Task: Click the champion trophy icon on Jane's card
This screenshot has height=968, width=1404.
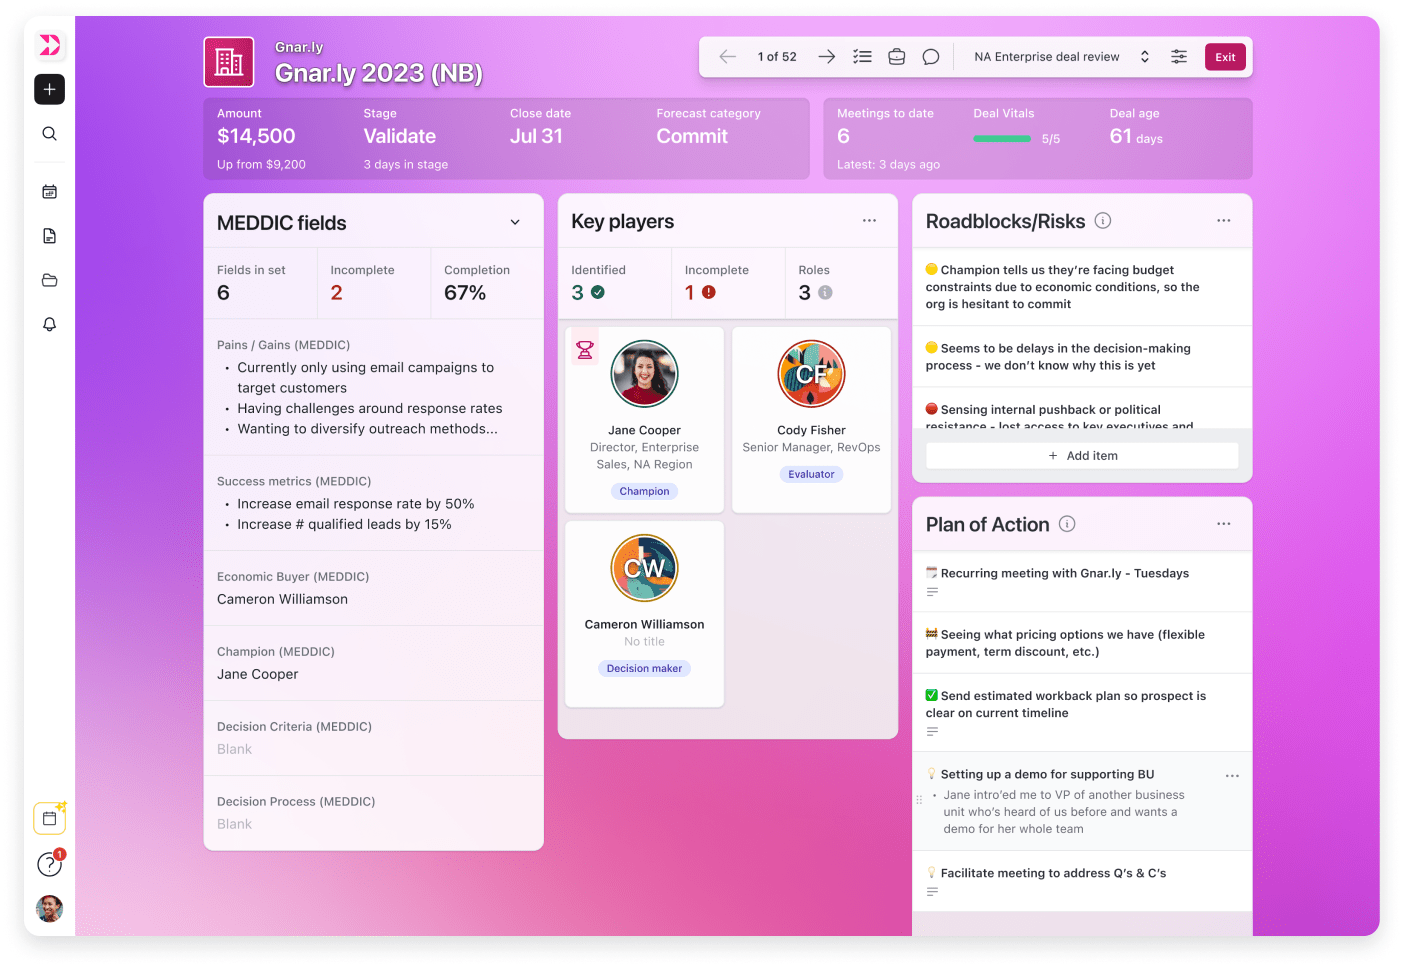Action: click(585, 350)
